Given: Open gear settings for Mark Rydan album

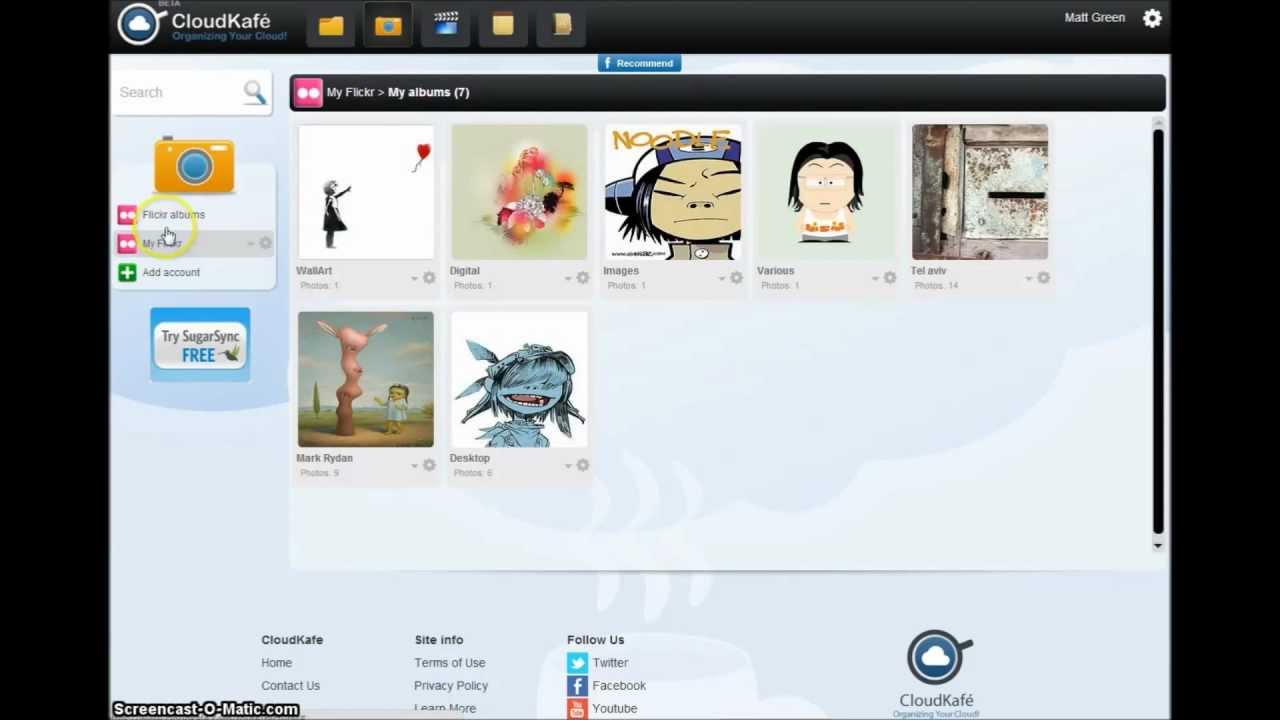Looking at the screenshot, I should 429,465.
